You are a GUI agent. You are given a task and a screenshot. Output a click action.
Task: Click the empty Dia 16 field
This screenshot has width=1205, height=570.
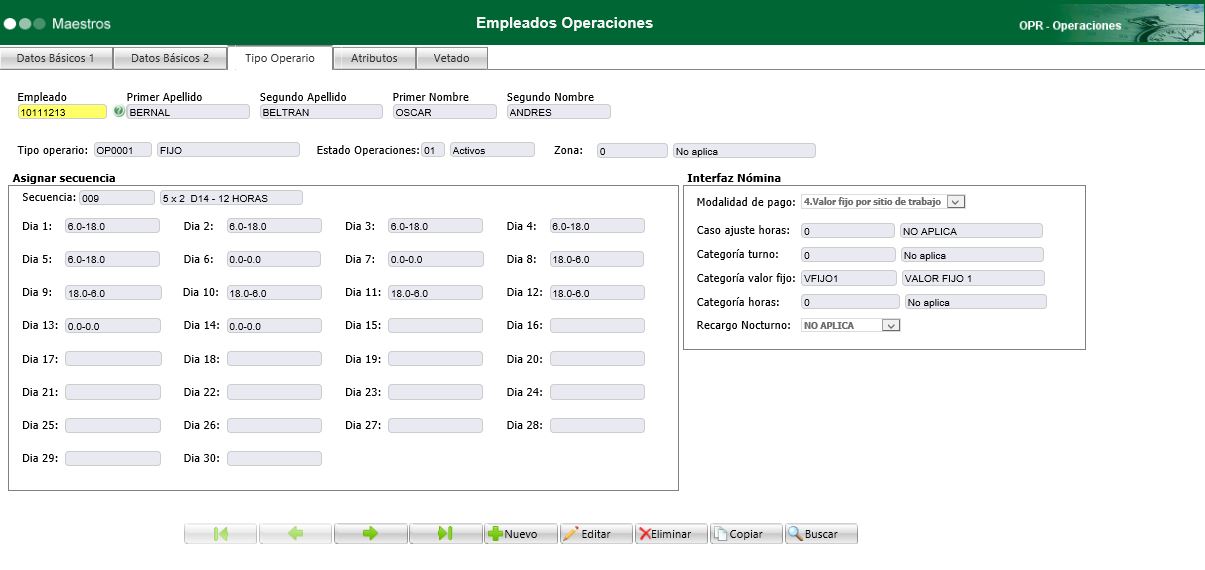(597, 326)
